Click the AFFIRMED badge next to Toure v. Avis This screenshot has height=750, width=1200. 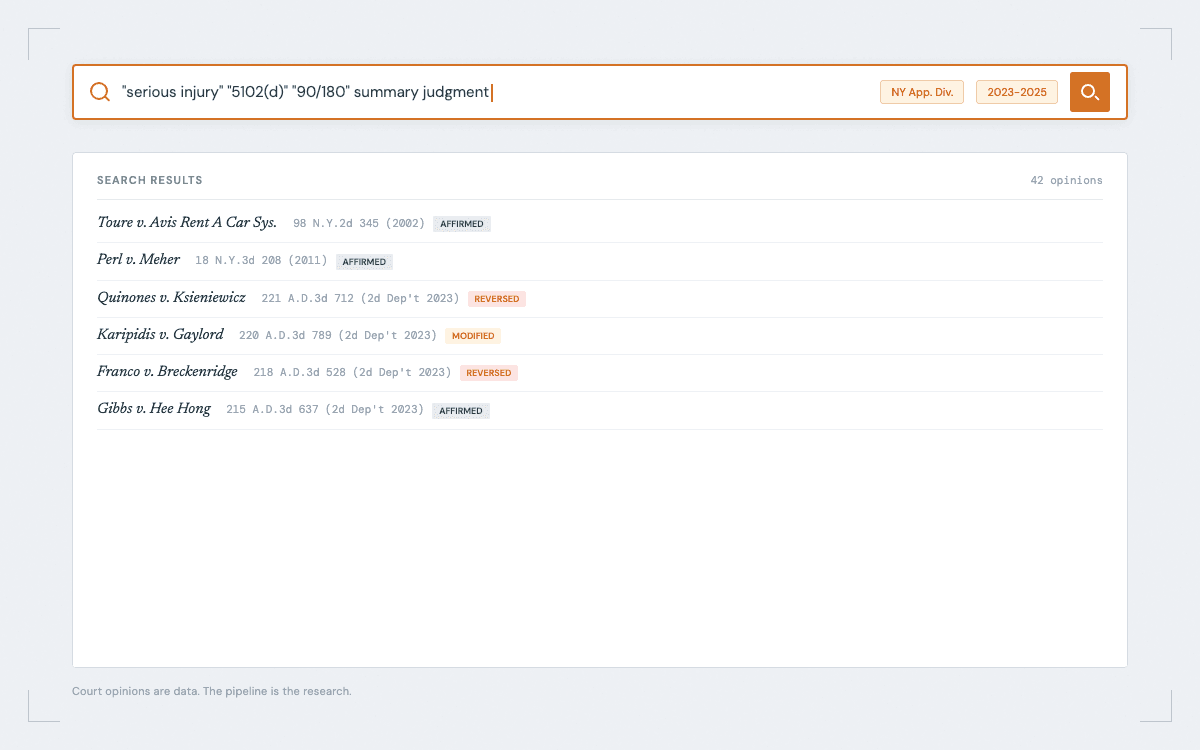pyautogui.click(x=461, y=223)
